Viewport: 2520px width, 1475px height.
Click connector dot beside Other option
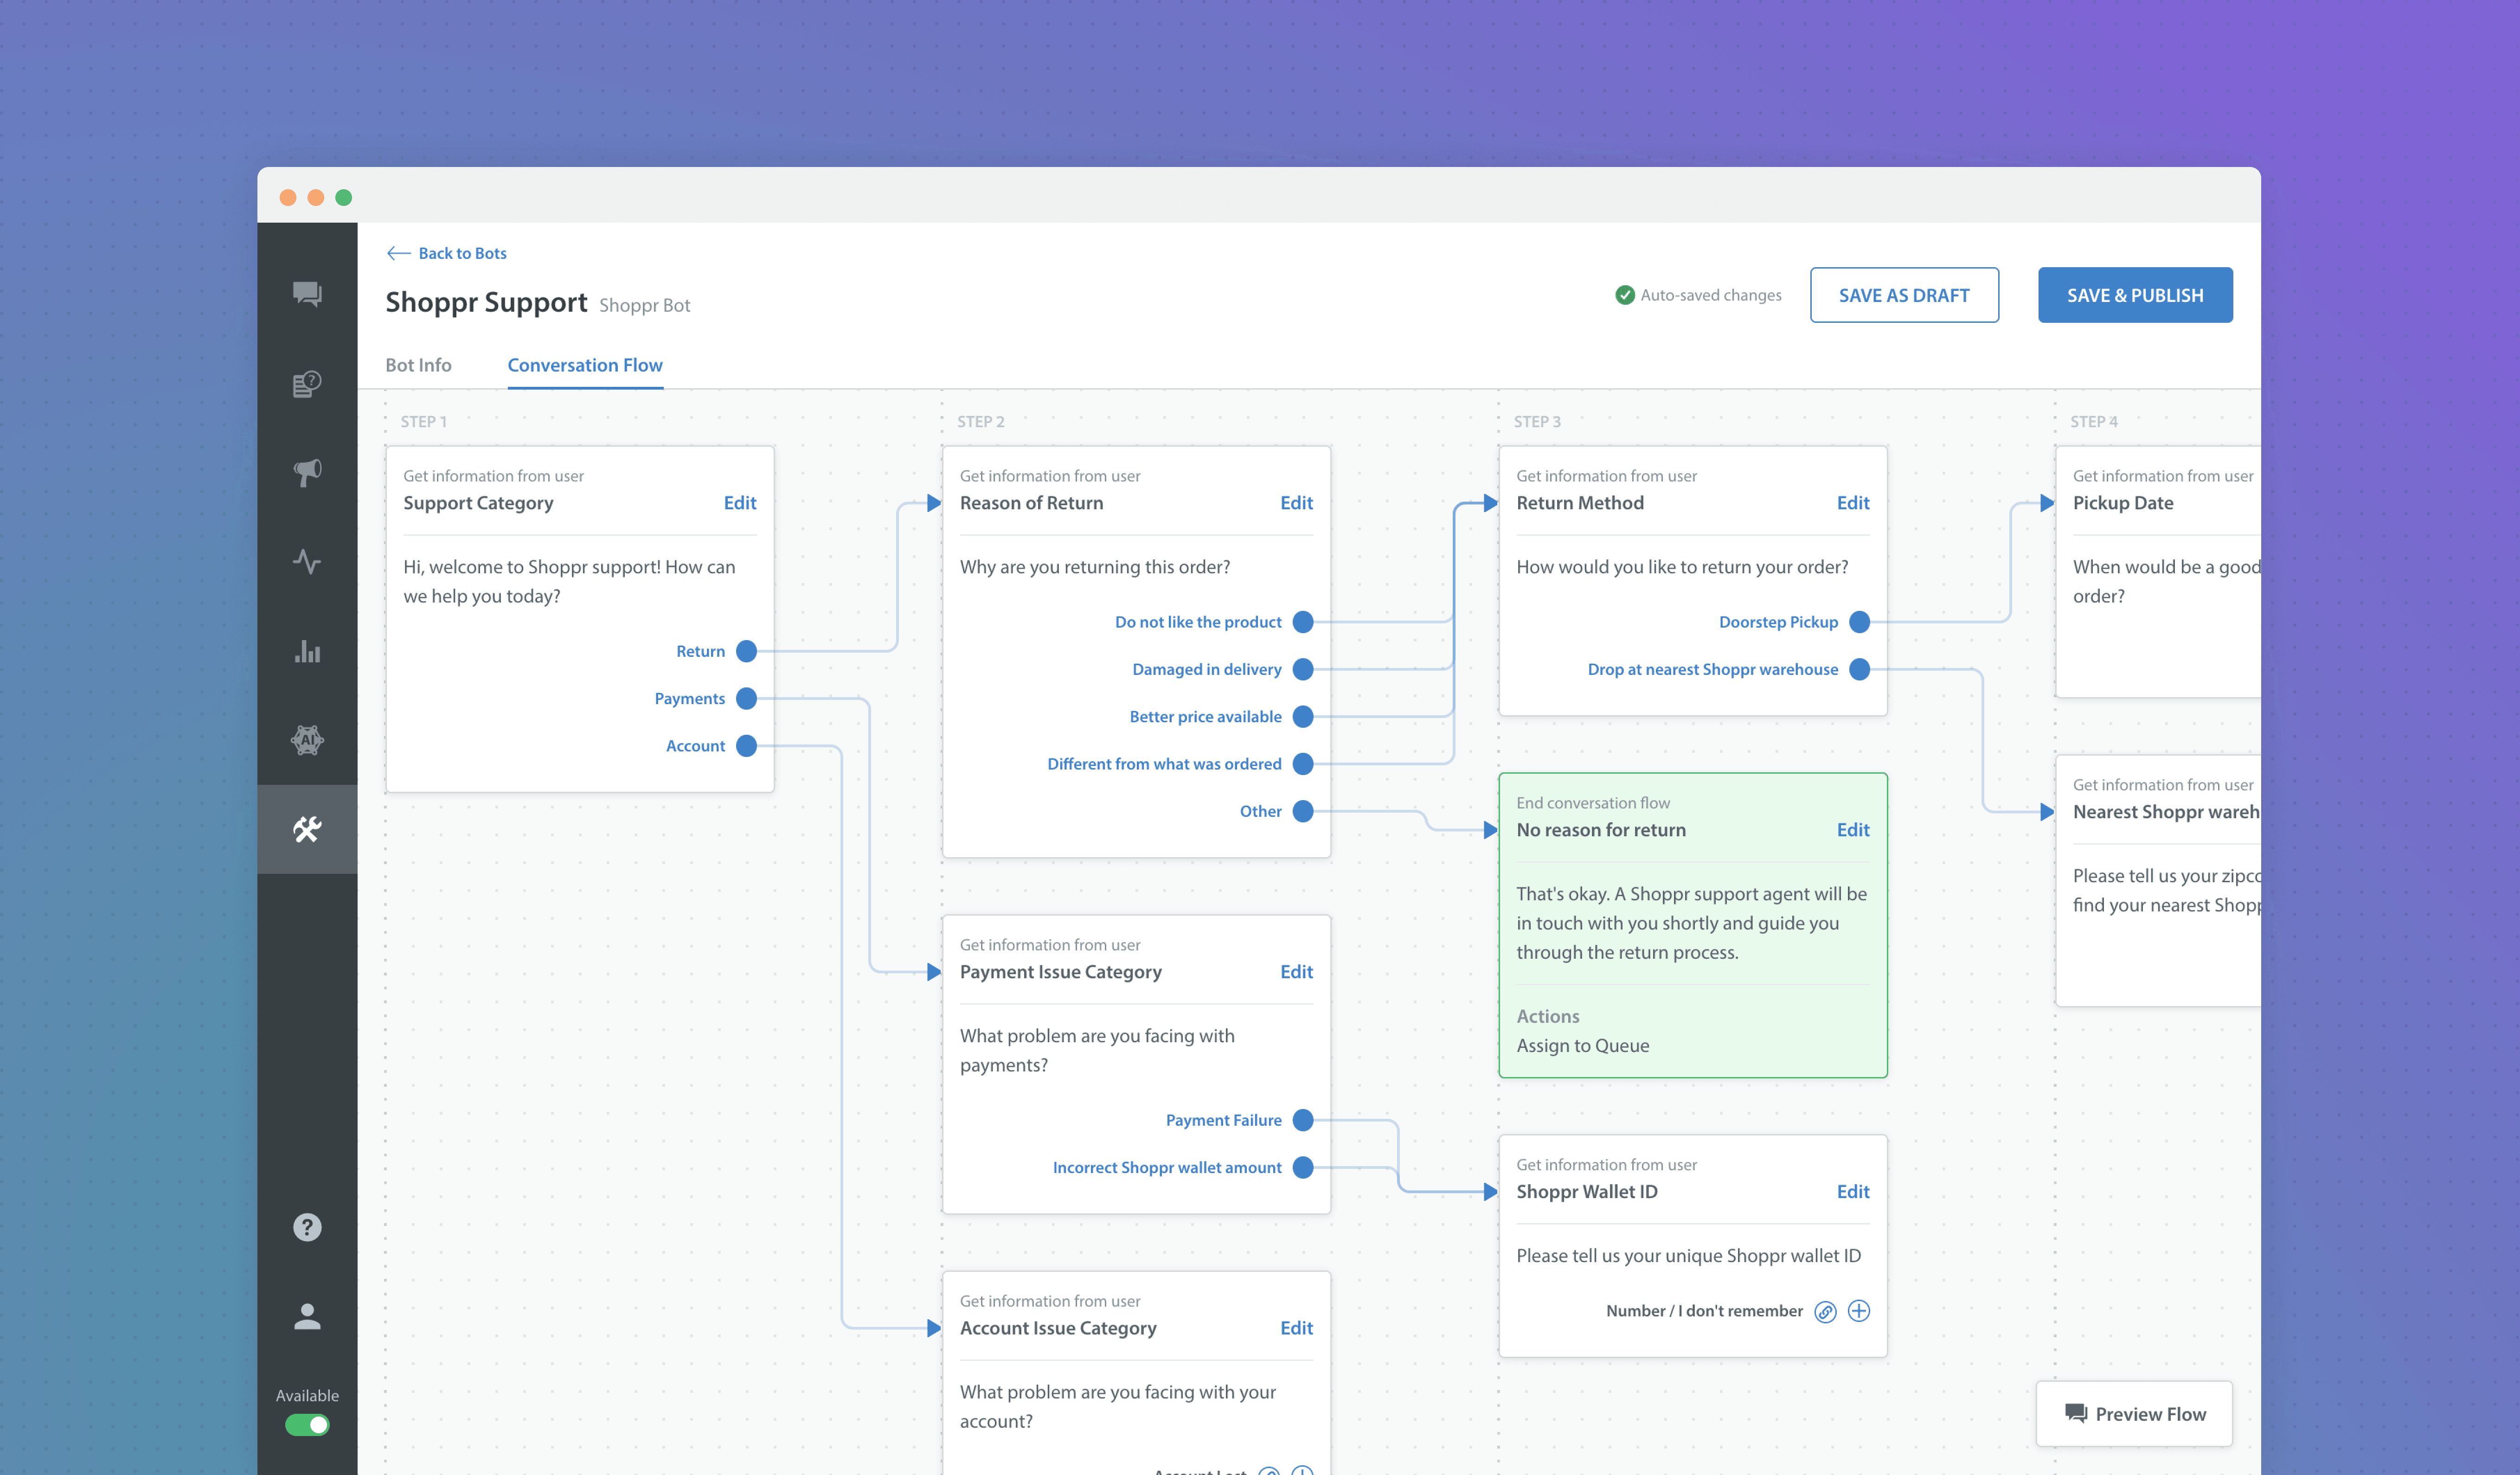coord(1303,811)
